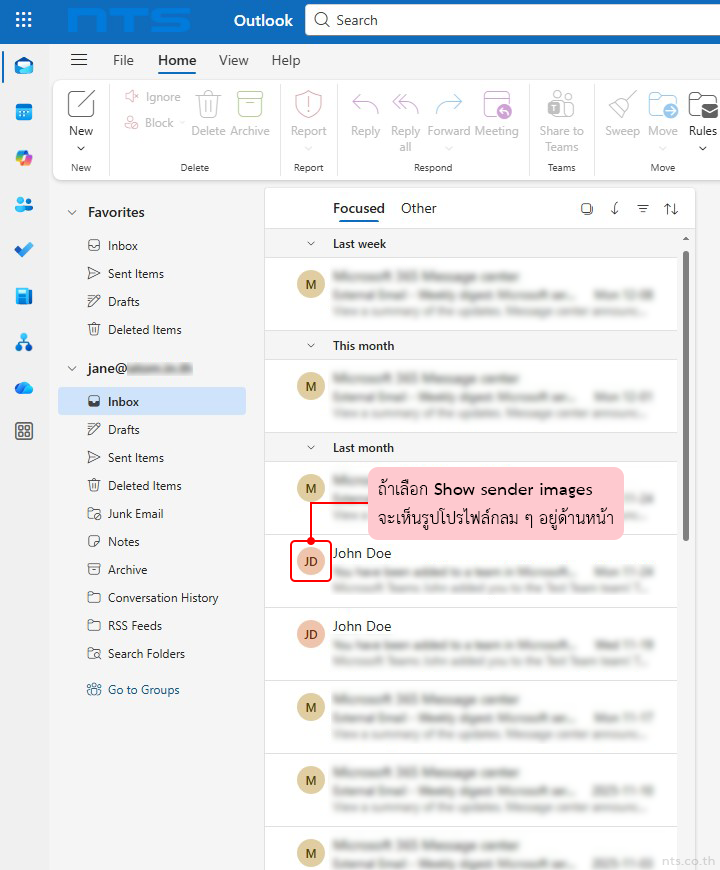The height and width of the screenshot is (870, 720).
Task: Toggle the navigation pane hamburger
Action: click(x=79, y=60)
